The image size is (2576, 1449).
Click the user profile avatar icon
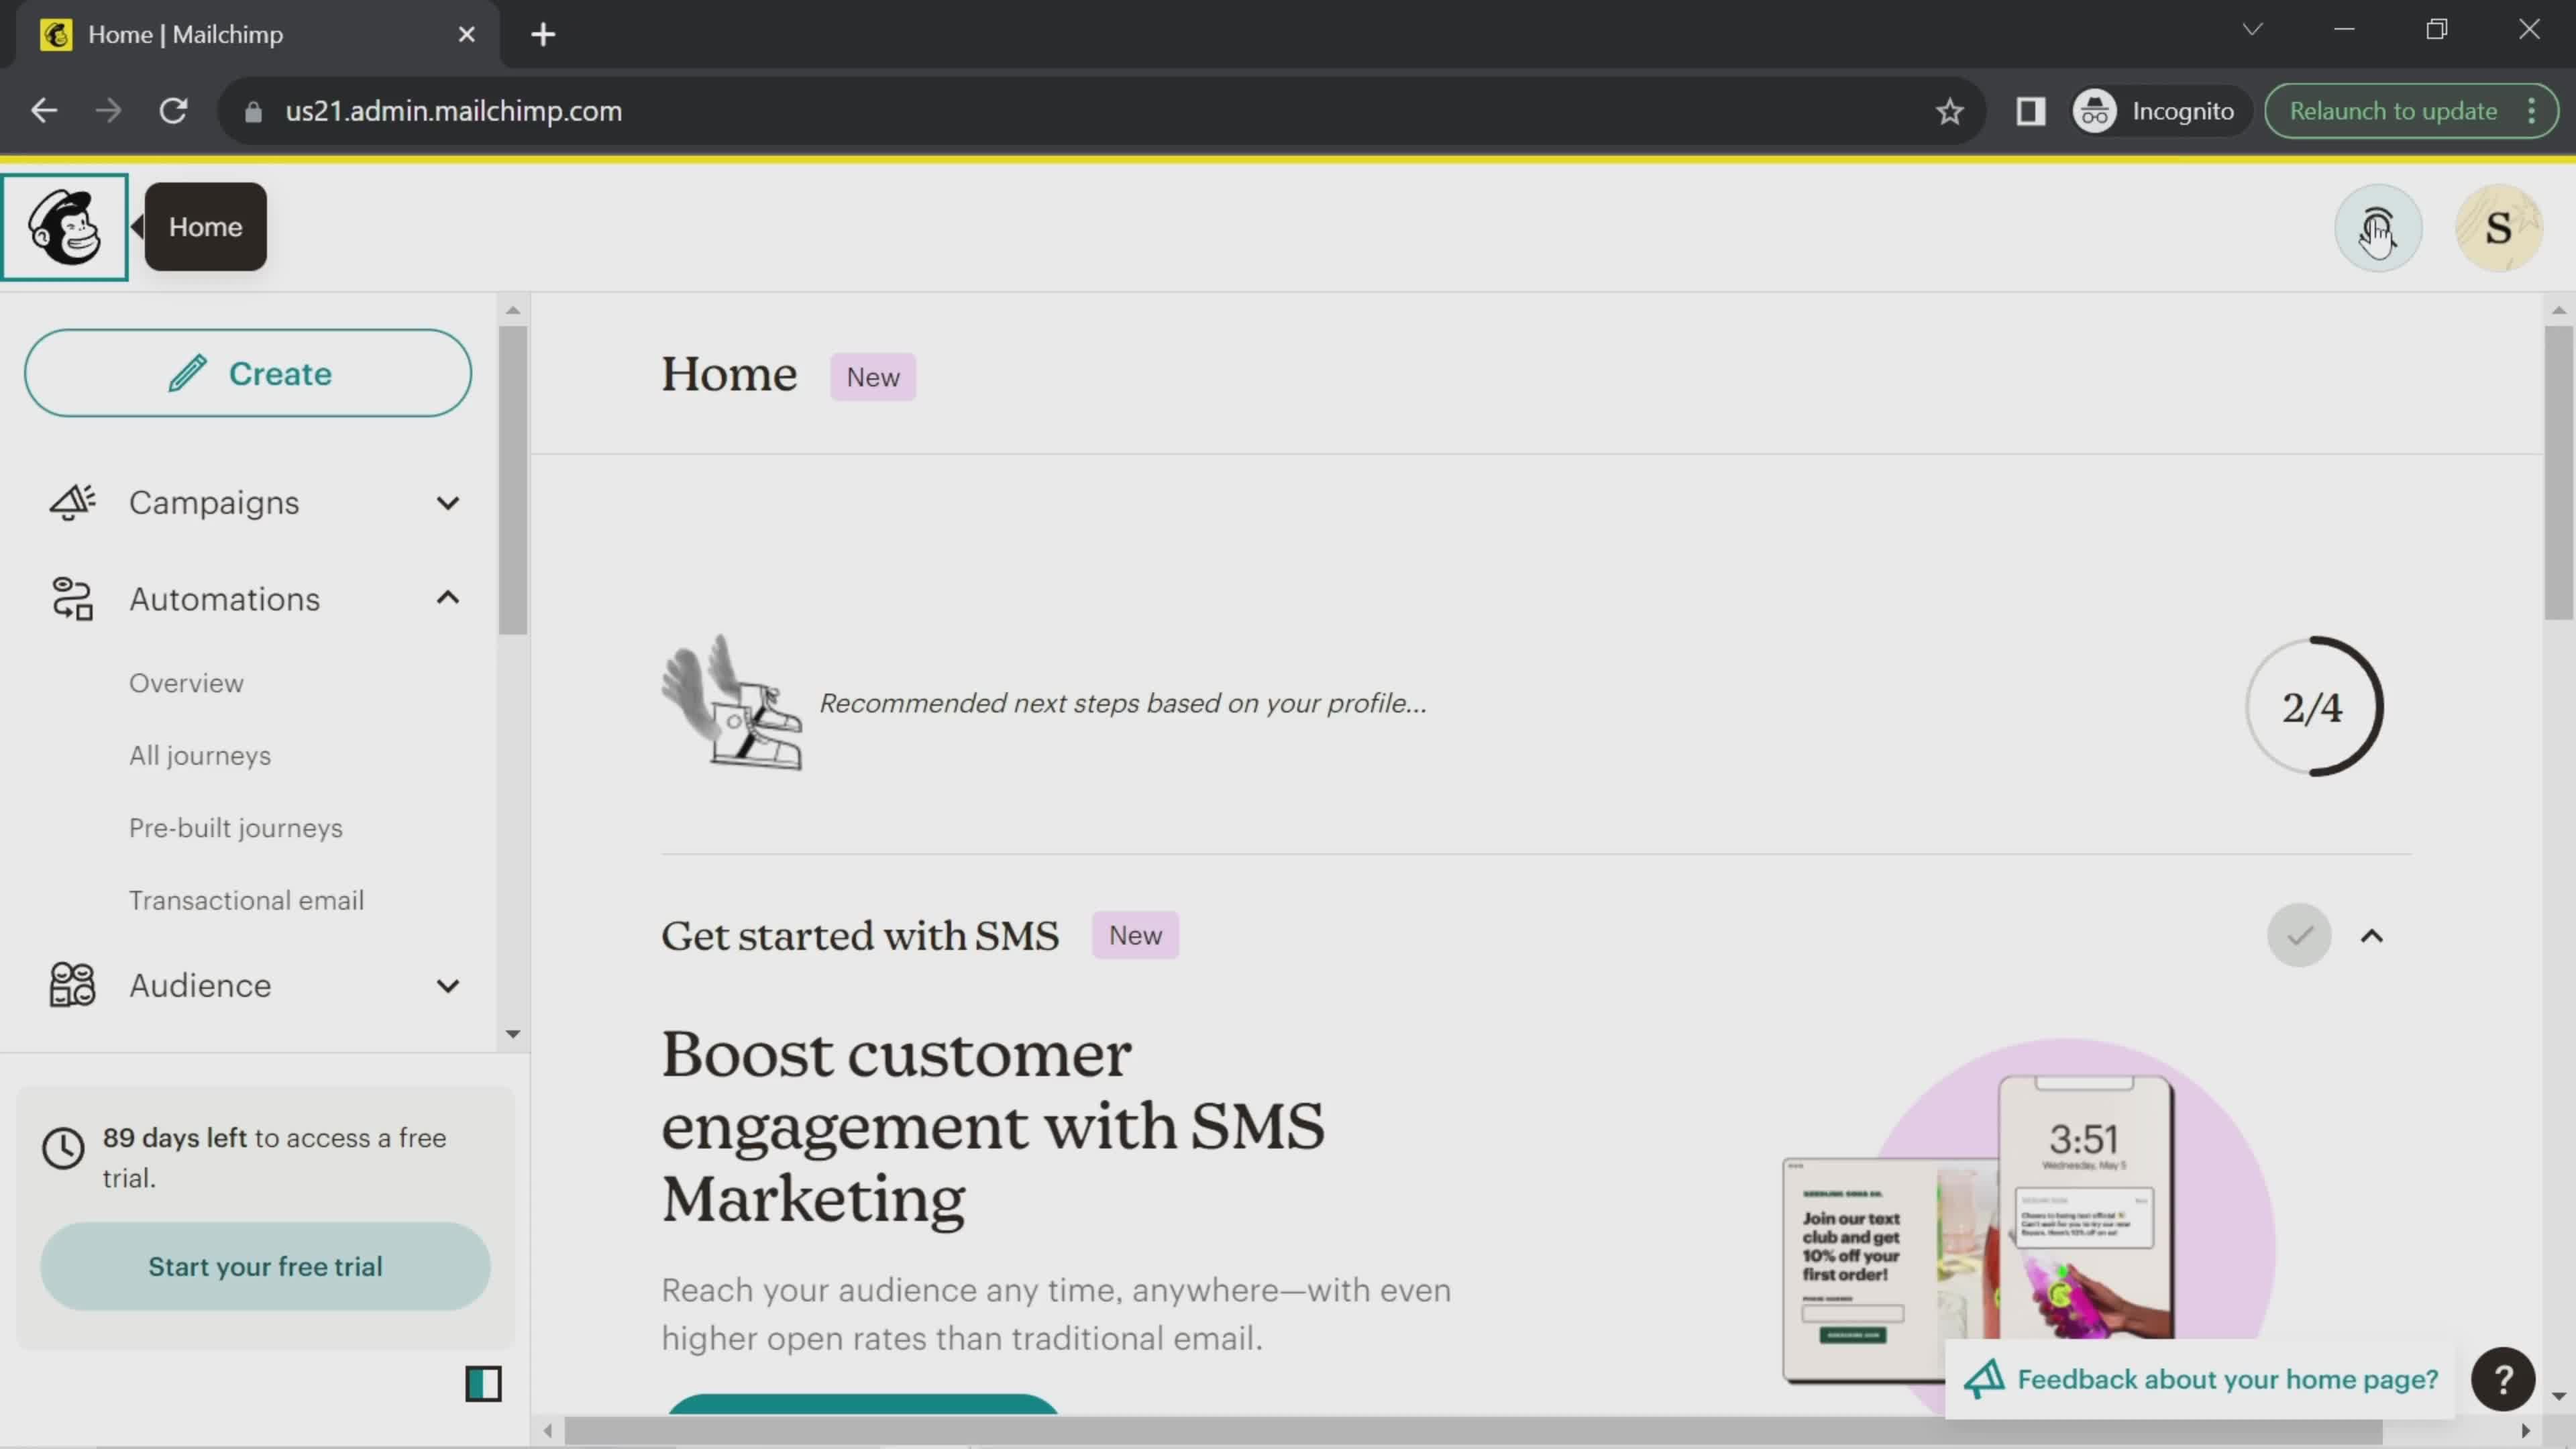(2496, 227)
